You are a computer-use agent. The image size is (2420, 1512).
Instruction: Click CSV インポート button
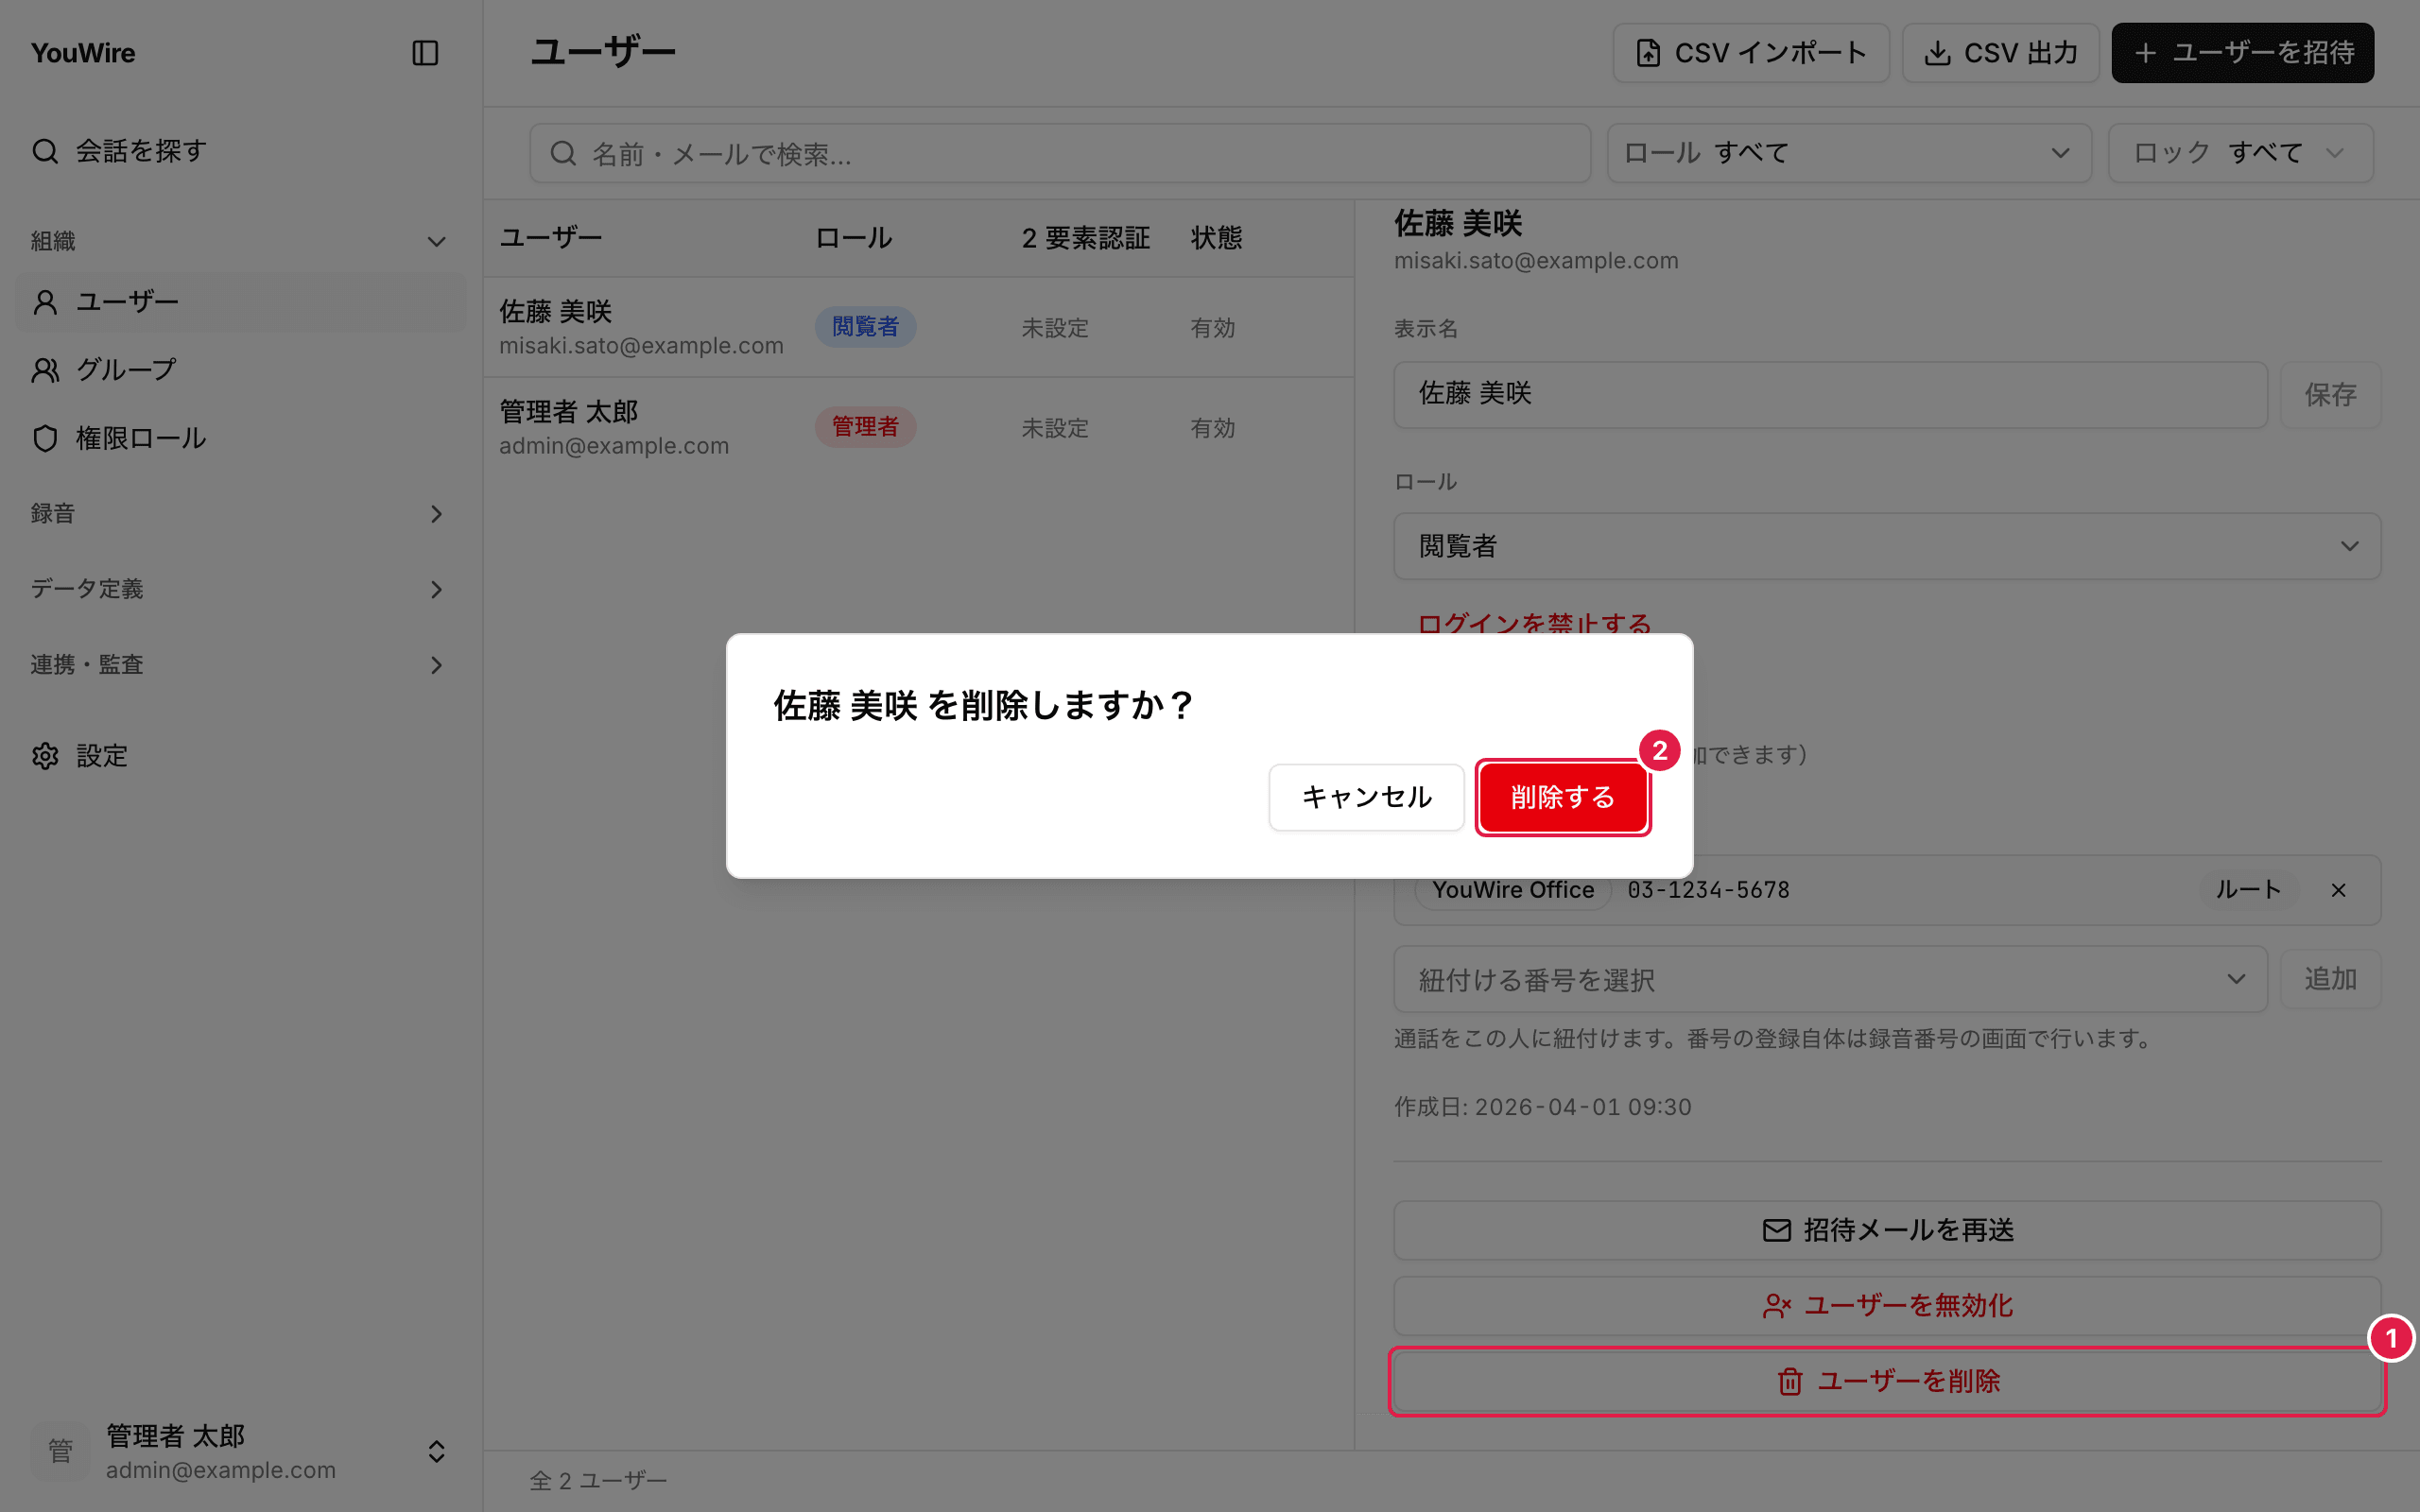click(1750, 53)
